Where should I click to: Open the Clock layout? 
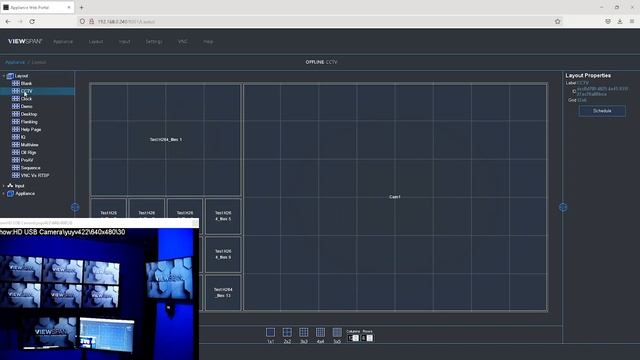point(26,99)
